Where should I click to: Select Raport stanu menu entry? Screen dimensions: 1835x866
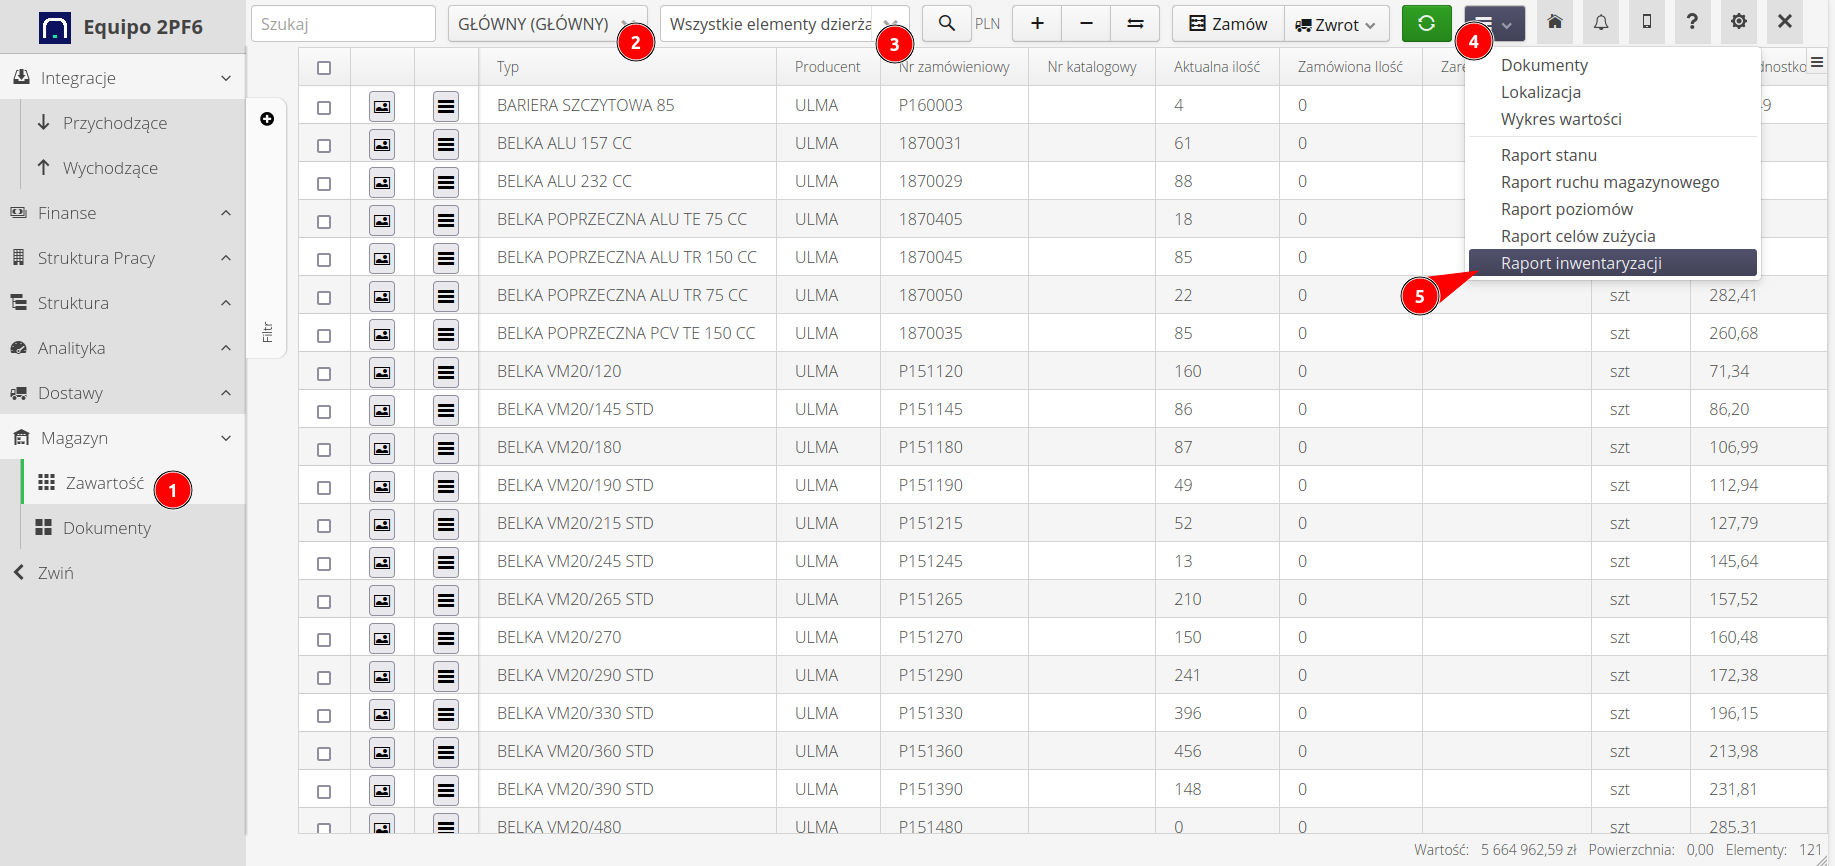coord(1612,155)
